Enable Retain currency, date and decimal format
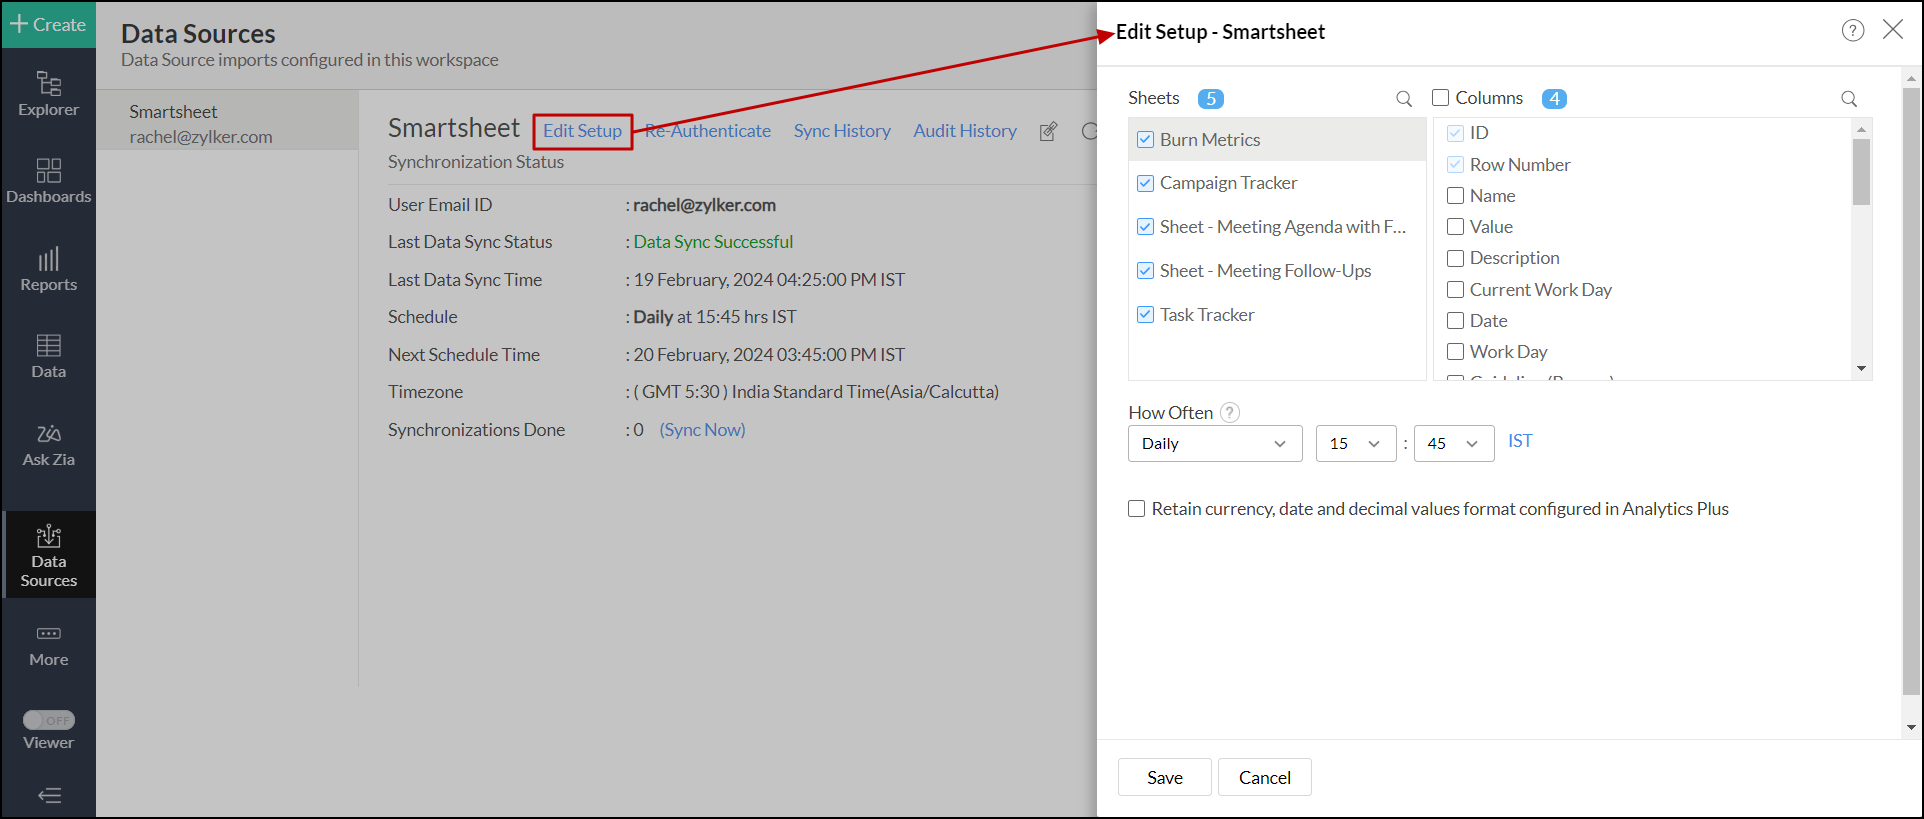The height and width of the screenshot is (819, 1924). (1137, 509)
